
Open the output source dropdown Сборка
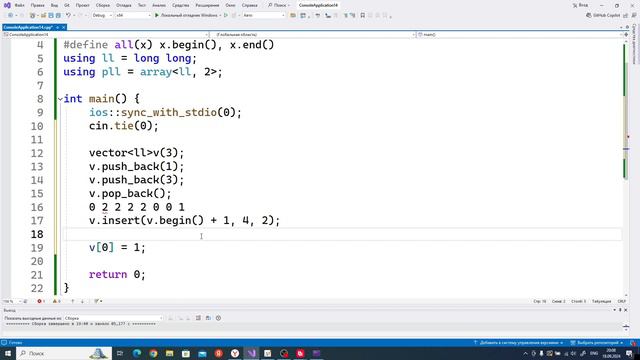click(x=113, y=318)
